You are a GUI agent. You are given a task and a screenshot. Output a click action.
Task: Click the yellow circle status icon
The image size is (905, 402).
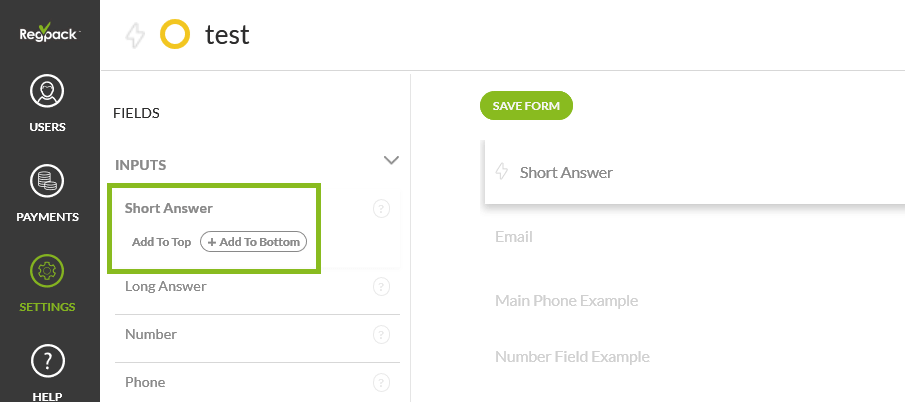pyautogui.click(x=175, y=35)
